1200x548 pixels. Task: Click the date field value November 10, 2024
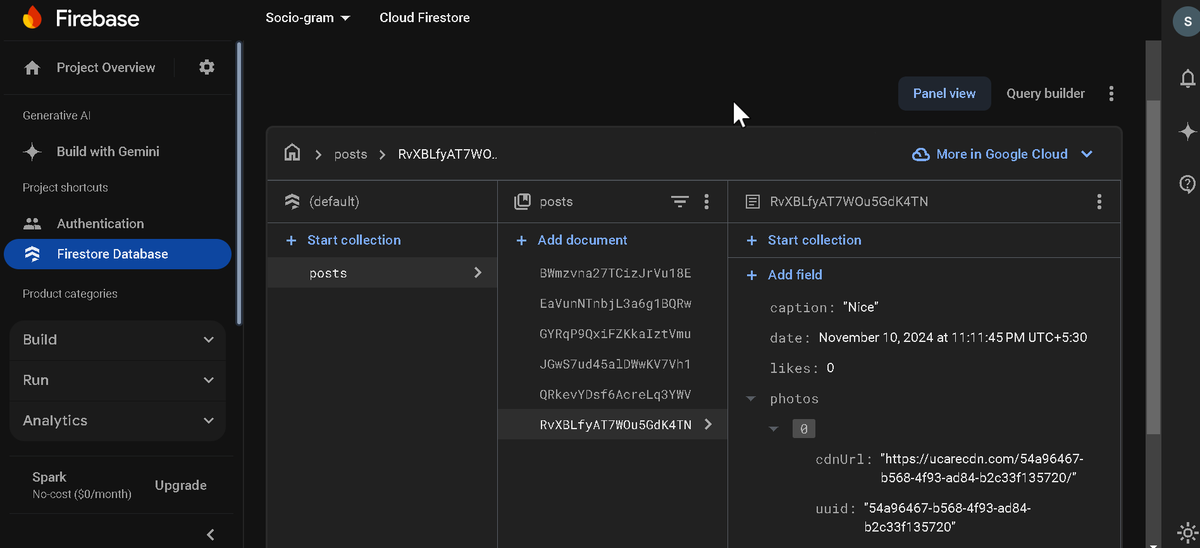click(953, 338)
